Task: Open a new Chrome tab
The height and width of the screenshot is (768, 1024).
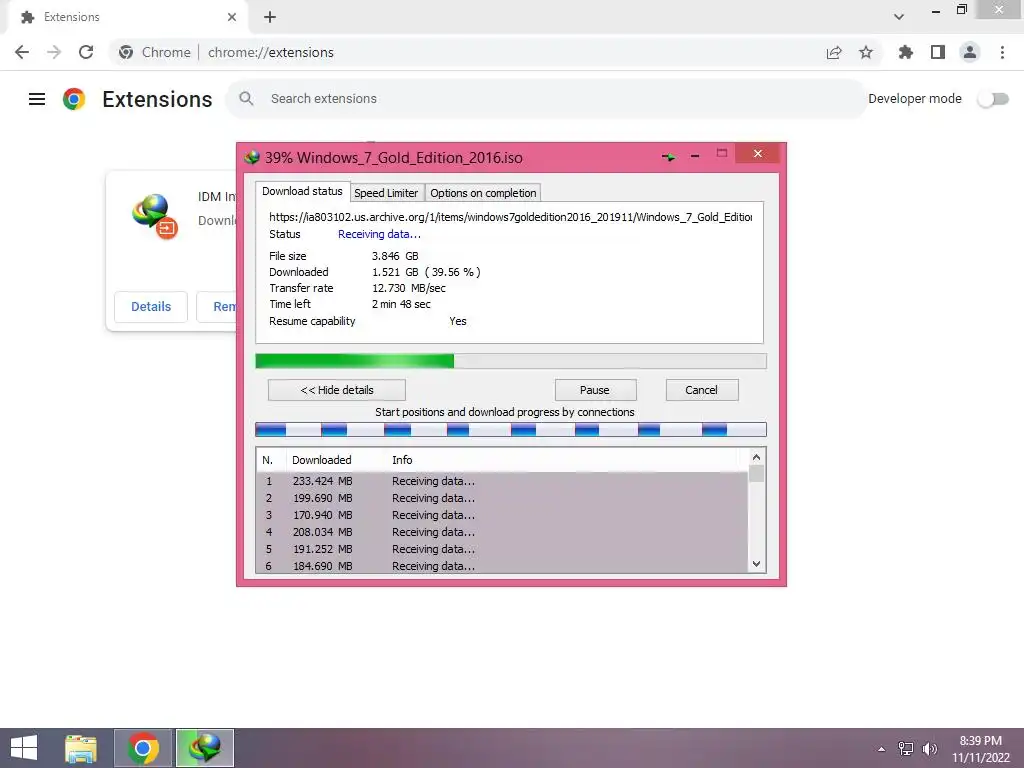Action: (270, 17)
